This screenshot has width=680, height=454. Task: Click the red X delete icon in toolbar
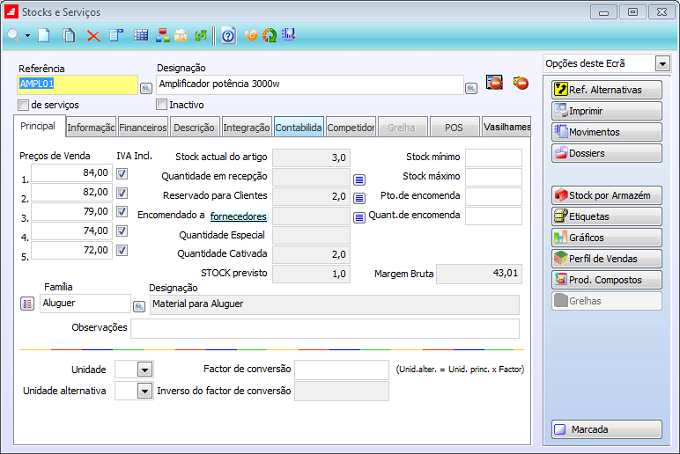click(x=93, y=35)
